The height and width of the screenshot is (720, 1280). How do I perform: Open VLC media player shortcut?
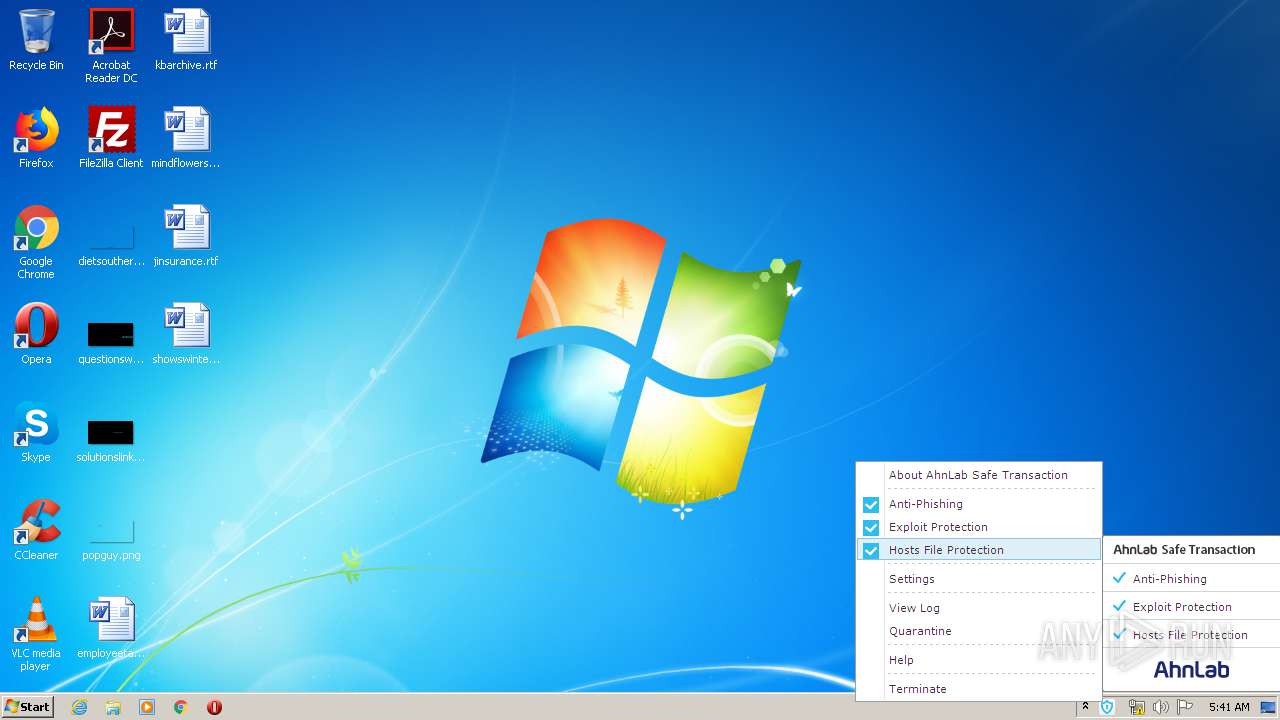coord(36,634)
